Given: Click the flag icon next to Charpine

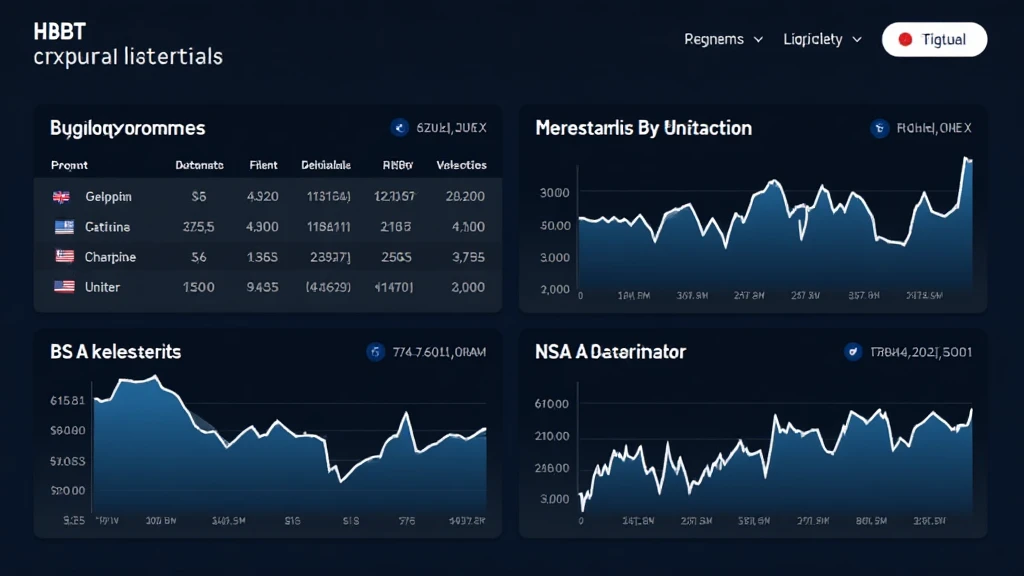Looking at the screenshot, I should (64, 257).
